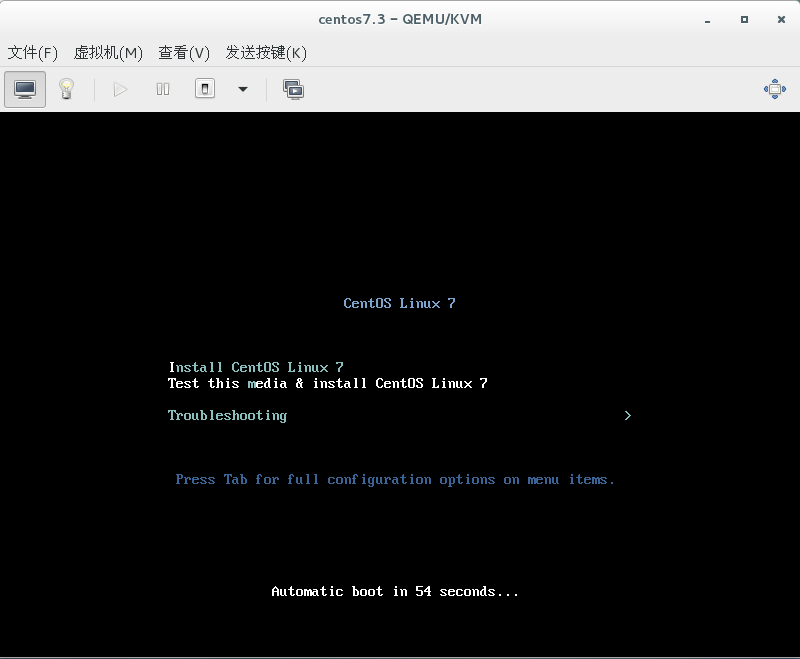
Task: Select Install CentOS Linux 7 entry
Action: point(256,367)
